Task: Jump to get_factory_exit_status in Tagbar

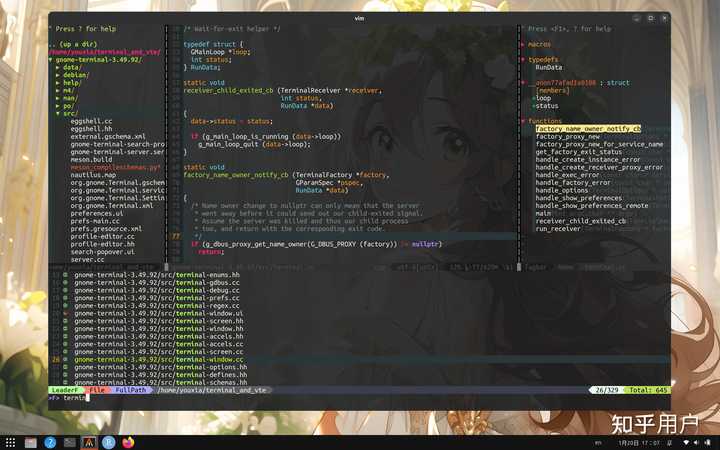Action: pos(579,152)
